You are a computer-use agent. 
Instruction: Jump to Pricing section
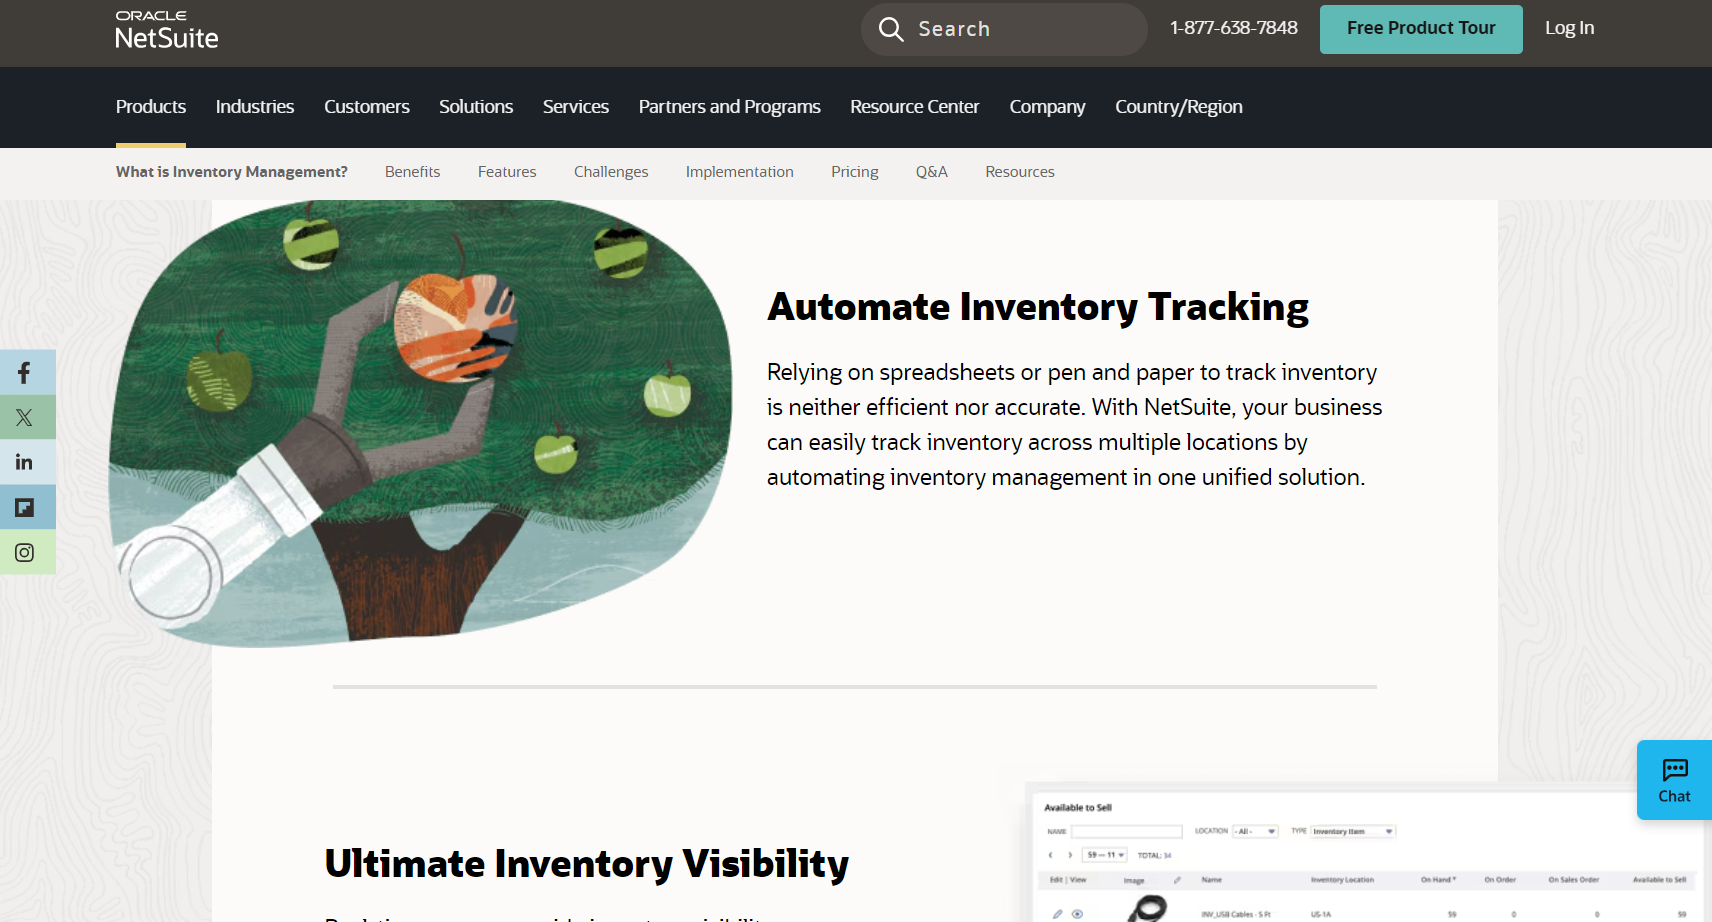(x=855, y=172)
